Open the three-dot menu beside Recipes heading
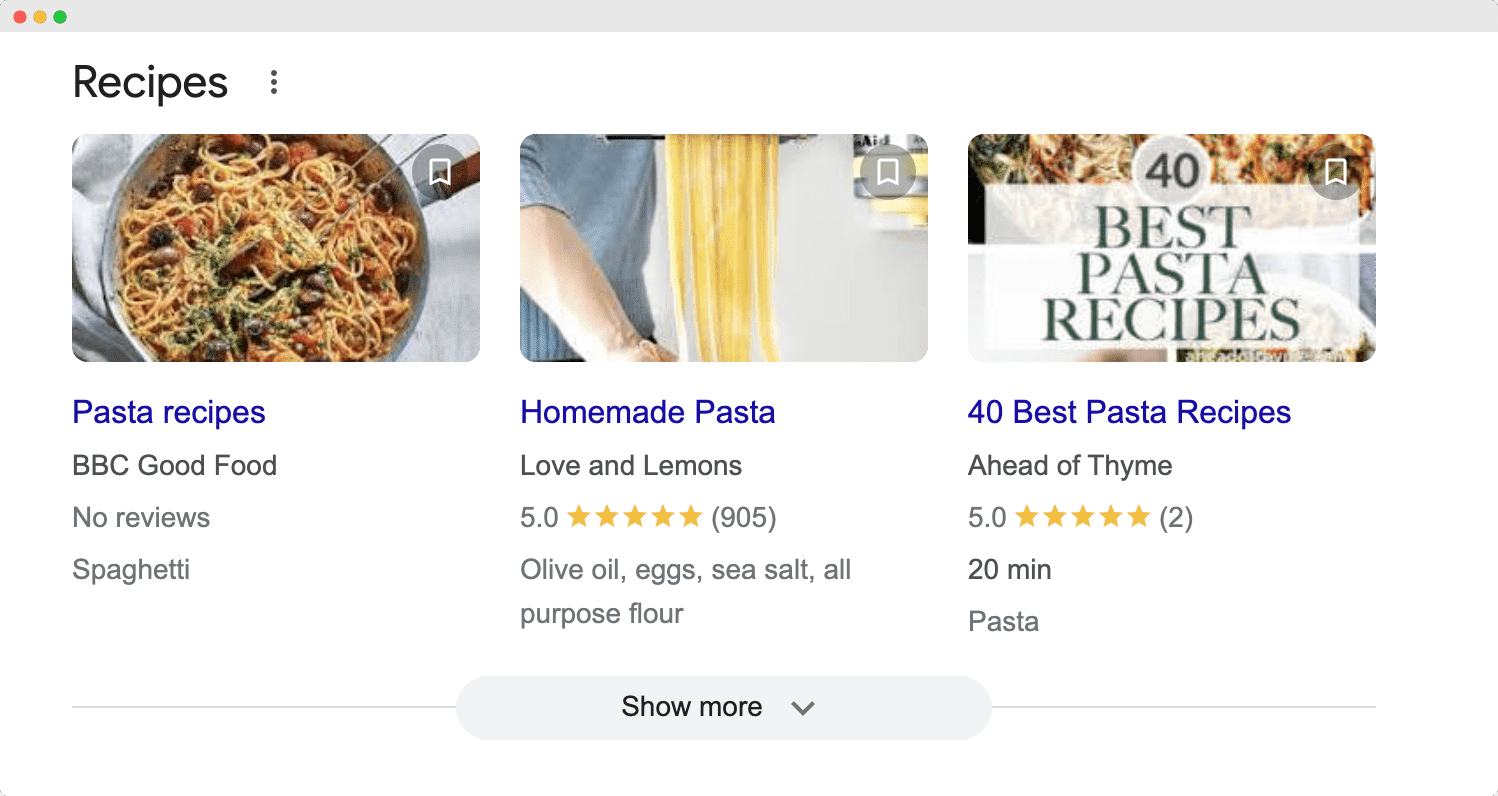 [272, 83]
